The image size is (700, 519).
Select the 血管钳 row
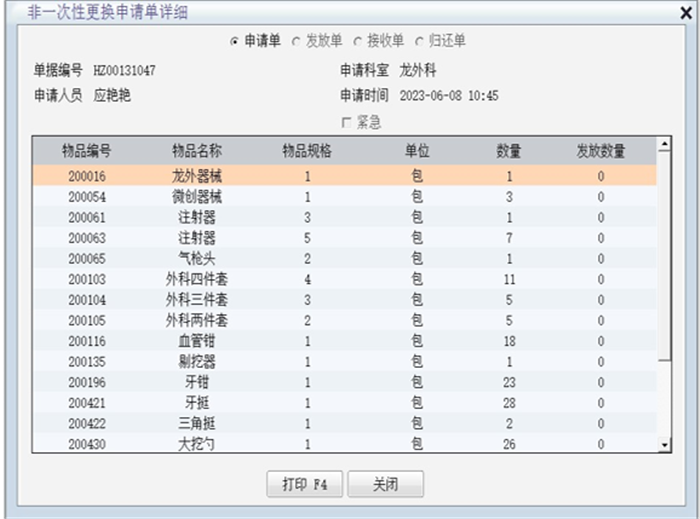197,341
